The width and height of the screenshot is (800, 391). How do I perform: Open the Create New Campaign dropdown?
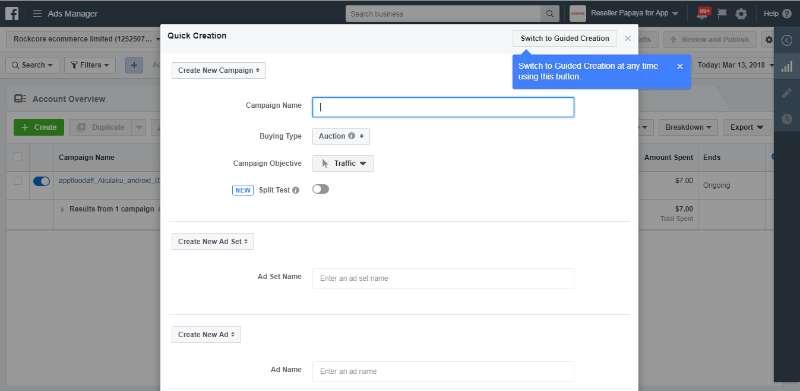coord(218,70)
